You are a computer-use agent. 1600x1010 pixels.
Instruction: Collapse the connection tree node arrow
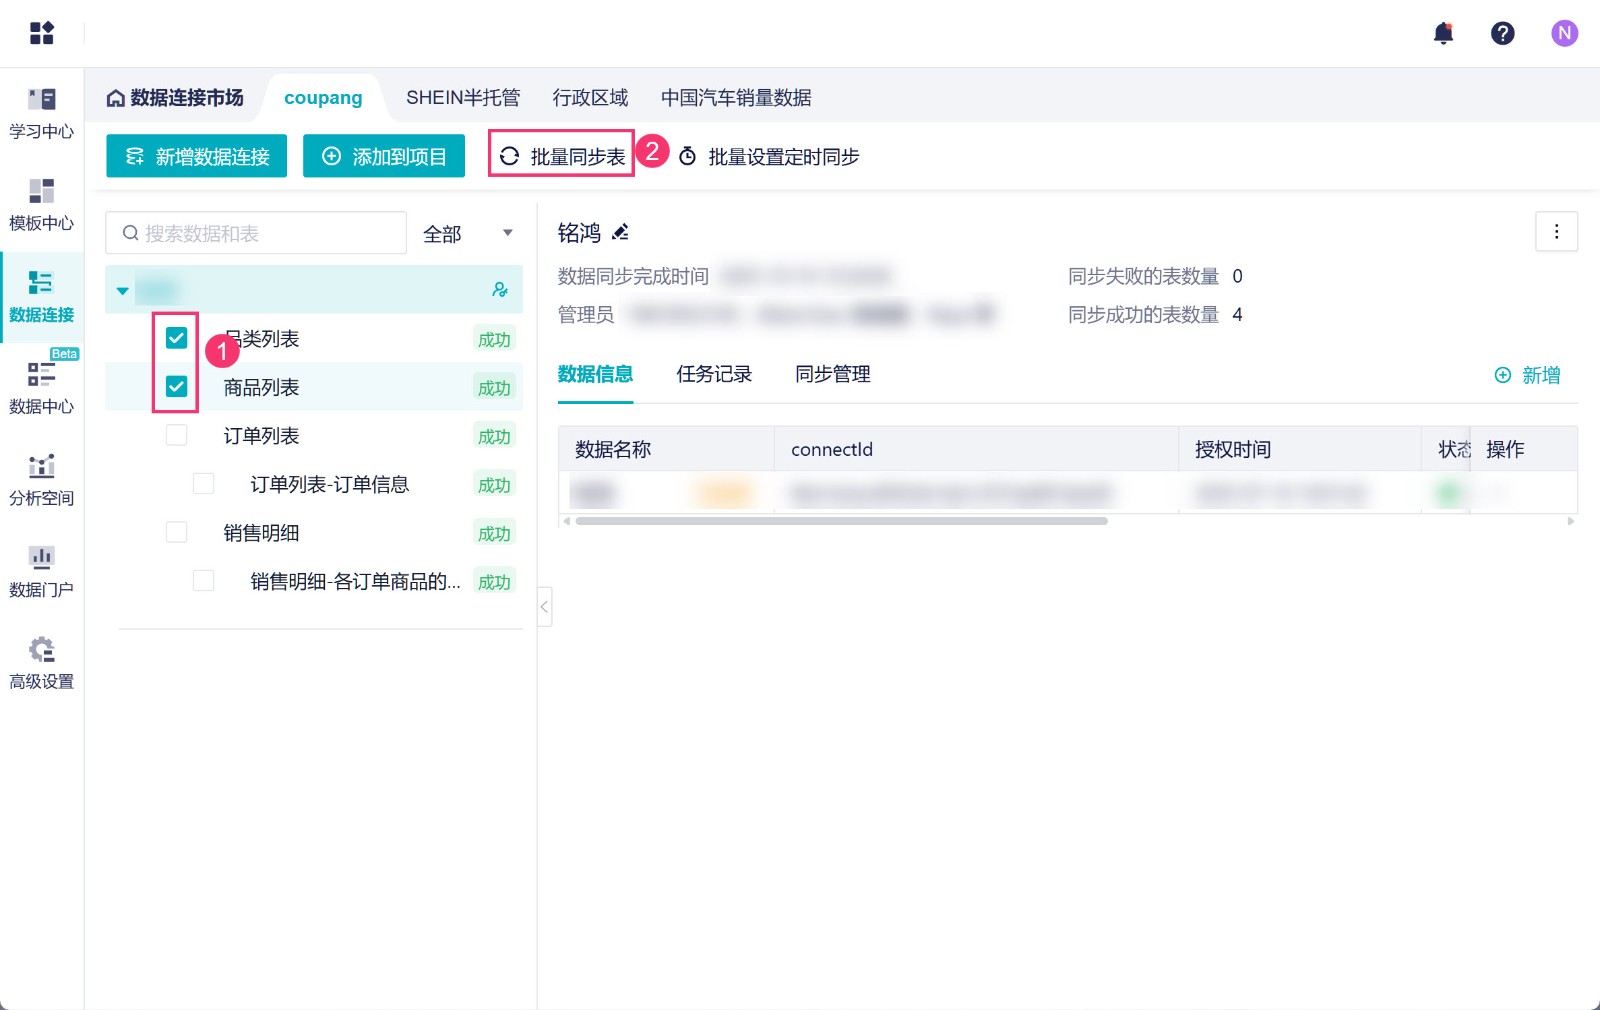tap(123, 291)
